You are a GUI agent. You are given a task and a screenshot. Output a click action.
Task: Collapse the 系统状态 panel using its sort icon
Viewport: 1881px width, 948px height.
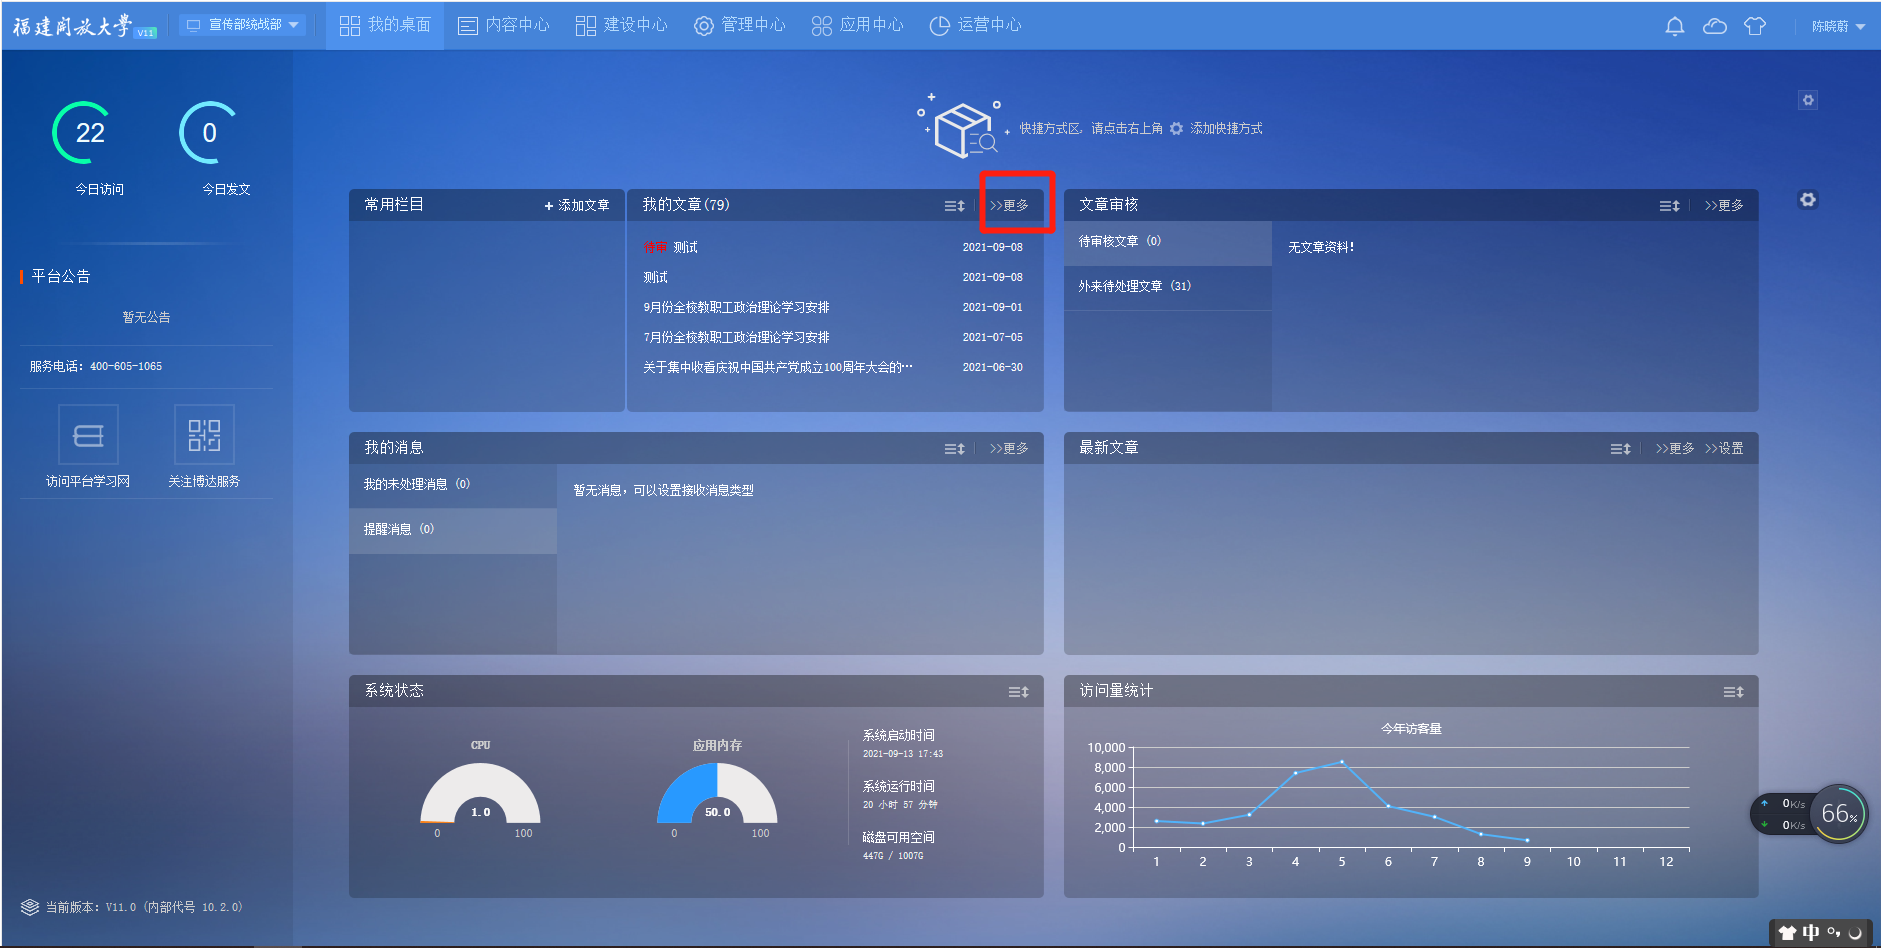coord(1018,692)
